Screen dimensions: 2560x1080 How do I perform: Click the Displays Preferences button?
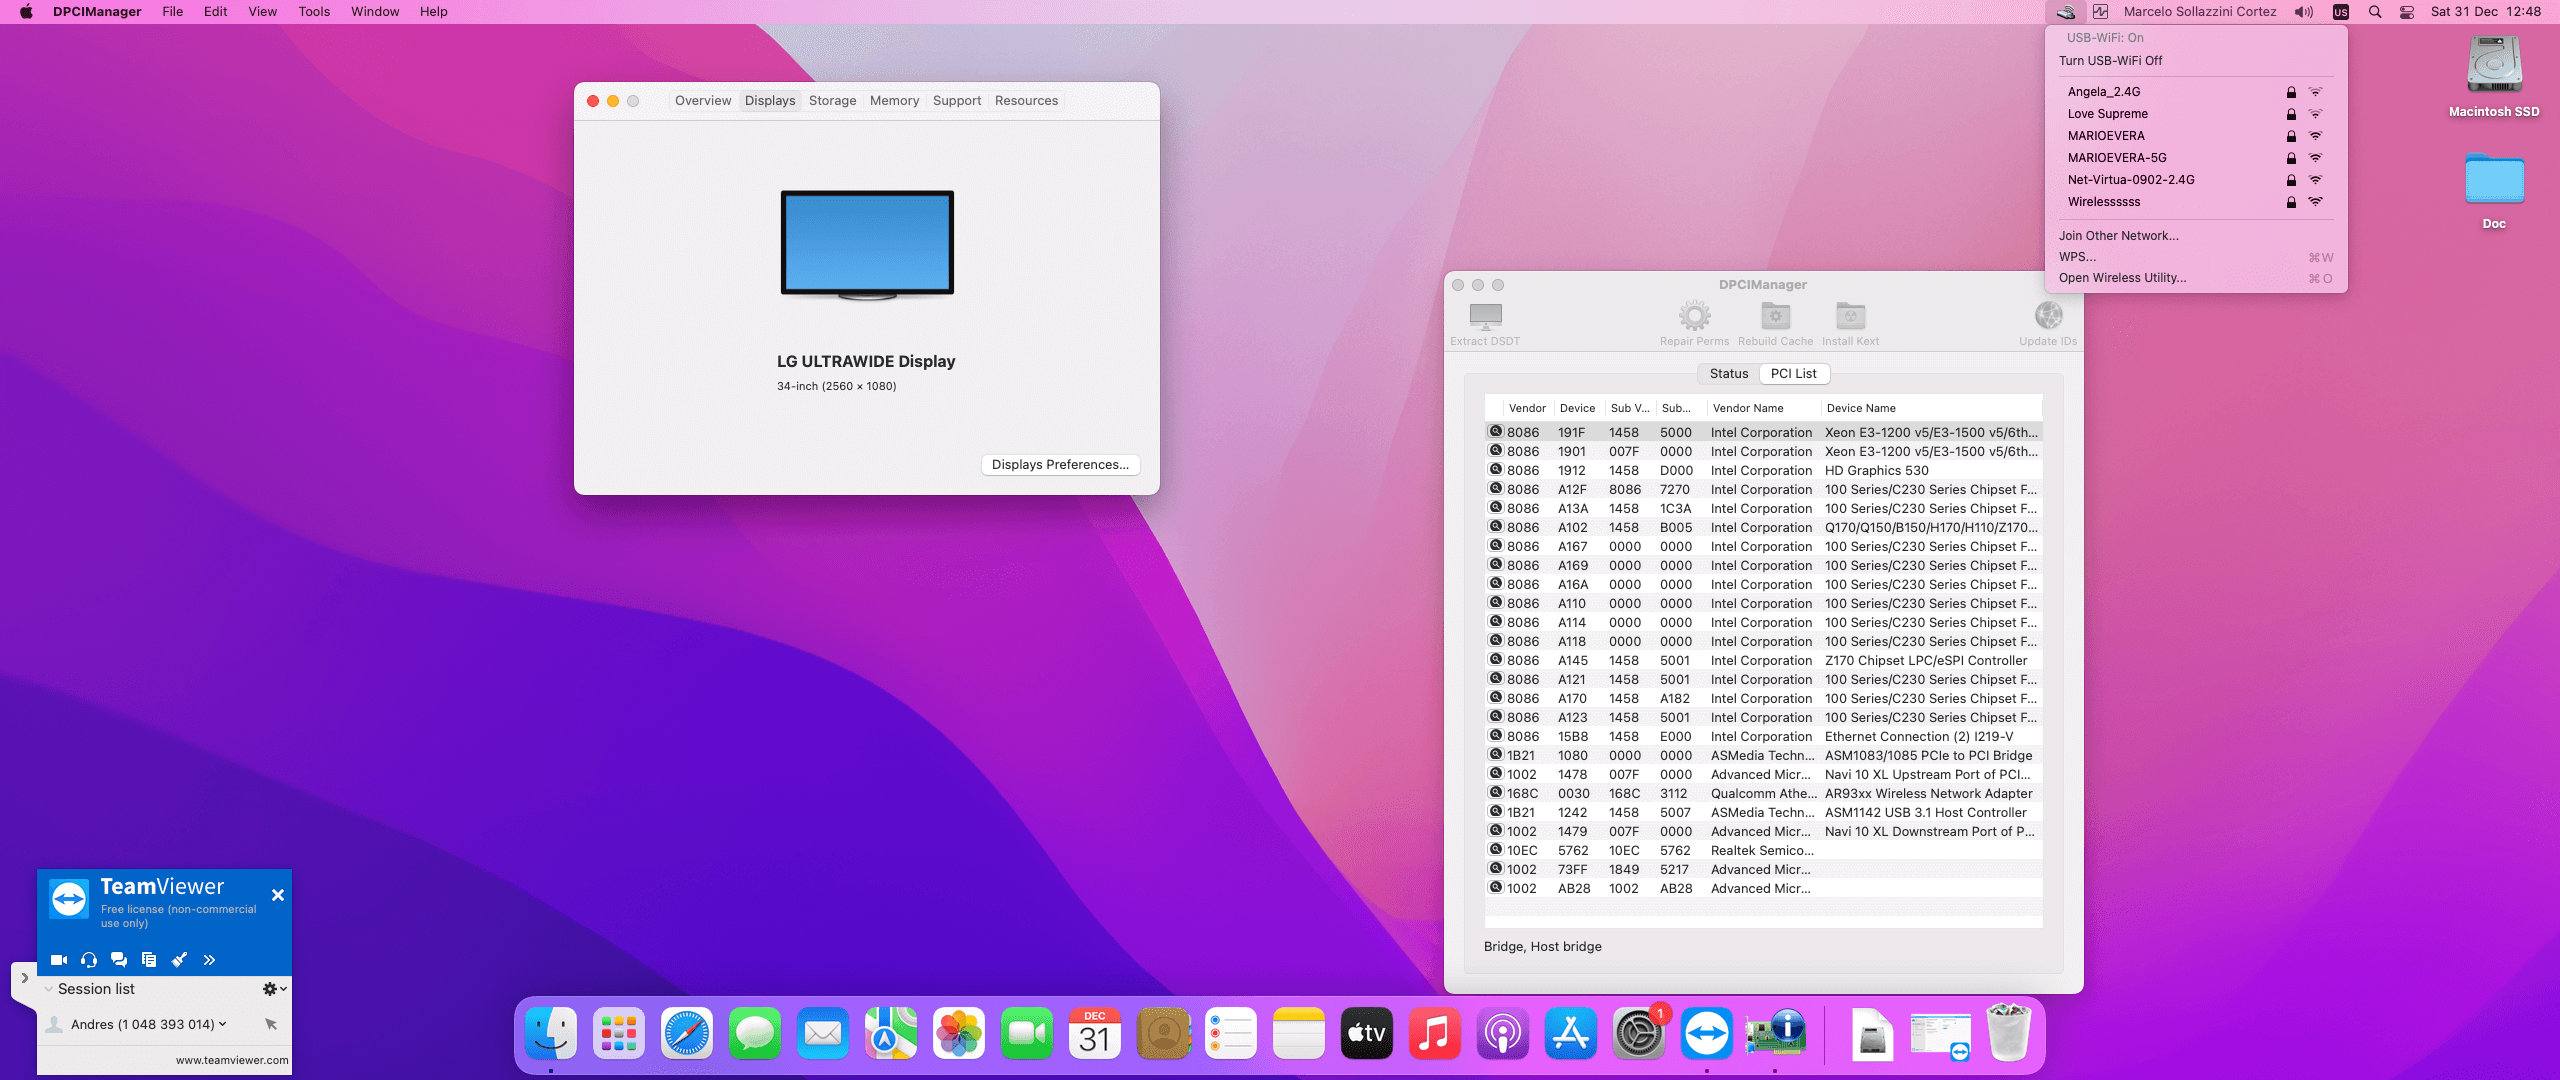point(1060,465)
